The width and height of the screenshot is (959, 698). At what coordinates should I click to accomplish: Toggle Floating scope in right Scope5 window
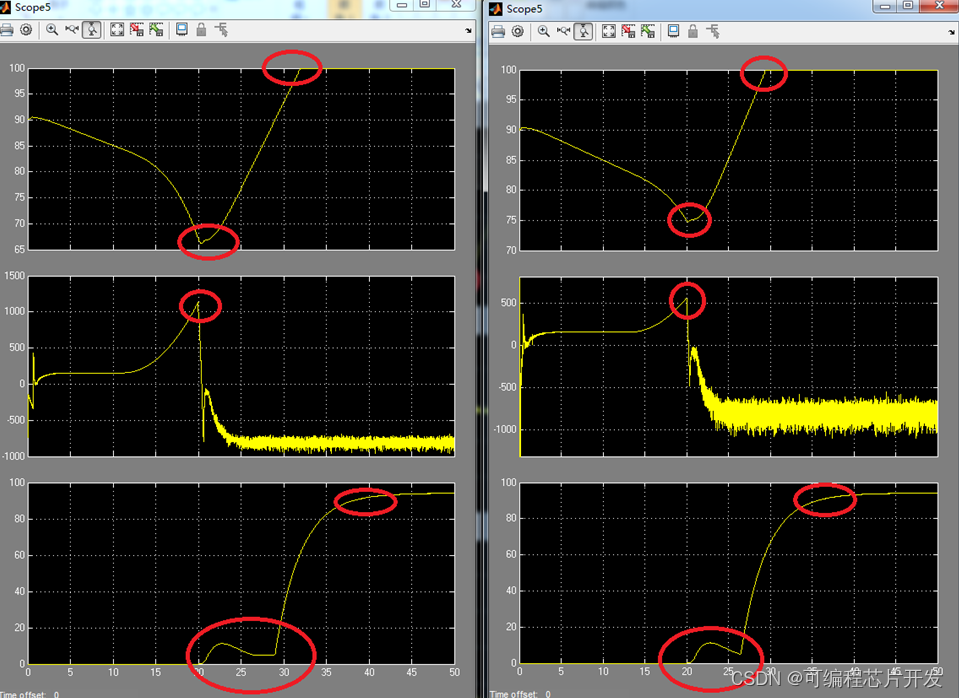673,31
